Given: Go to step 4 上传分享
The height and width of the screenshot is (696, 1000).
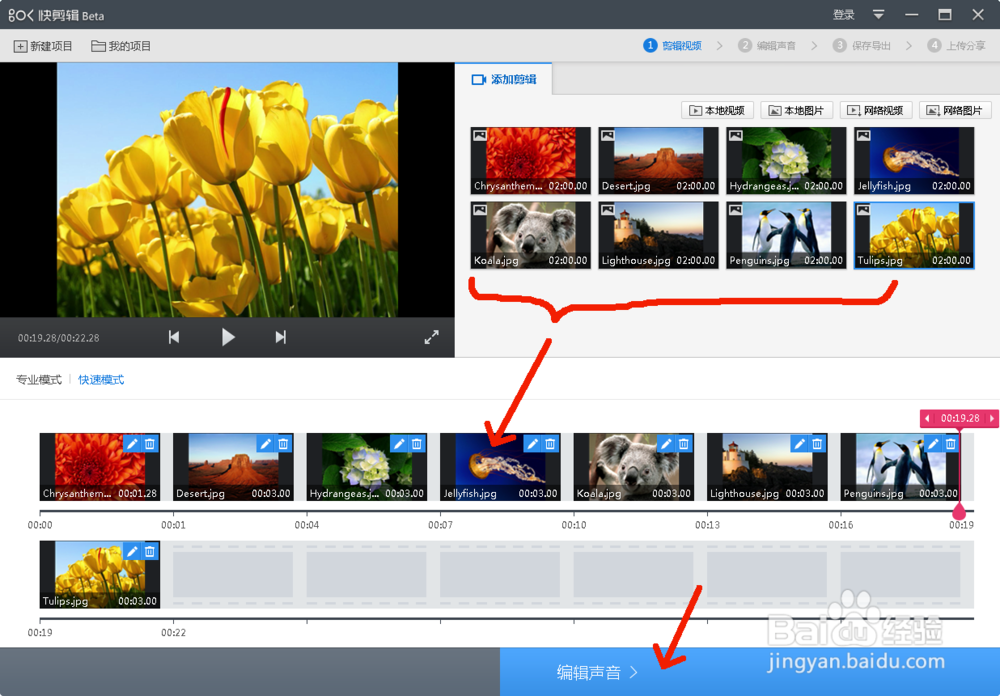Looking at the screenshot, I should click(x=957, y=45).
